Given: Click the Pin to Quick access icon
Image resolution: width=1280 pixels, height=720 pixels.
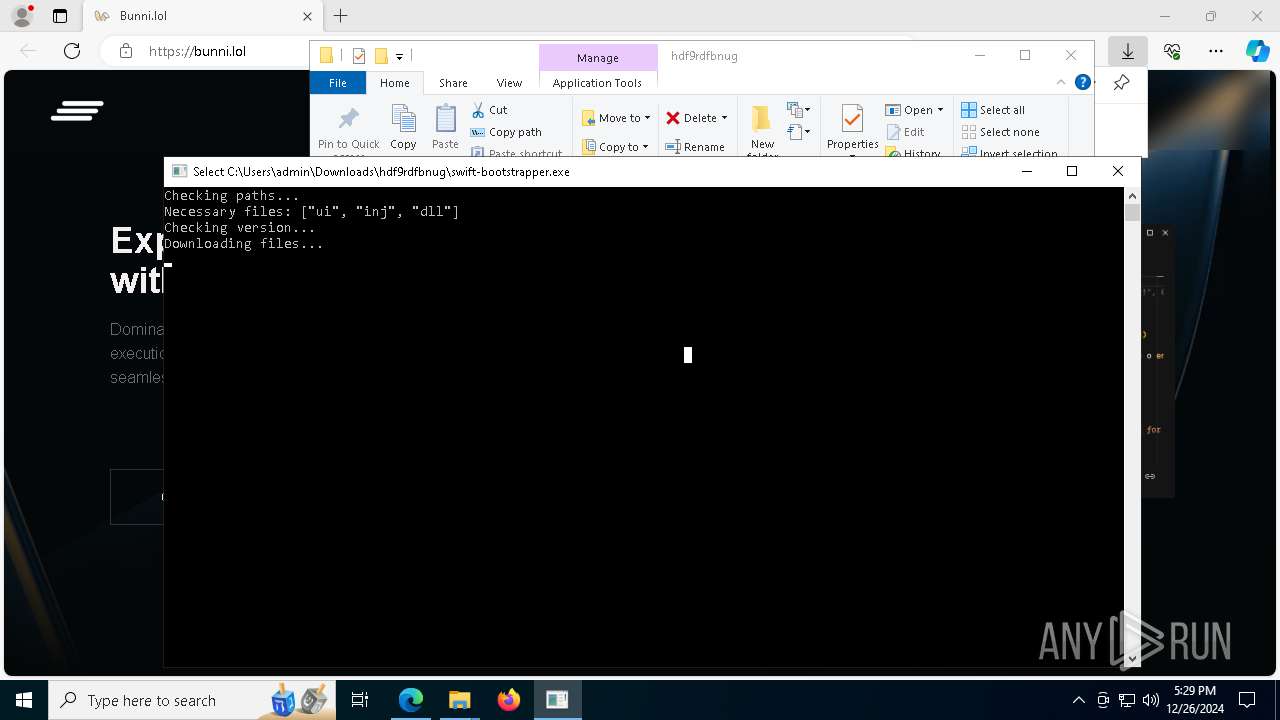Looking at the screenshot, I should click(348, 119).
